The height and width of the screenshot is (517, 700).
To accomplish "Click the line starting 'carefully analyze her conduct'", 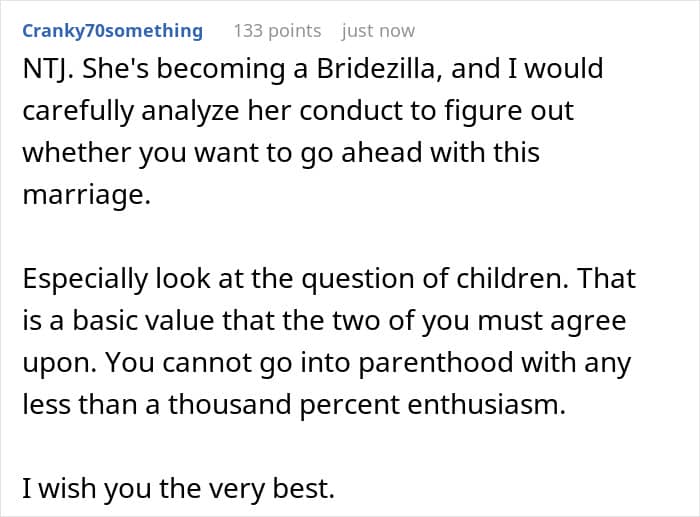I will click(298, 110).
